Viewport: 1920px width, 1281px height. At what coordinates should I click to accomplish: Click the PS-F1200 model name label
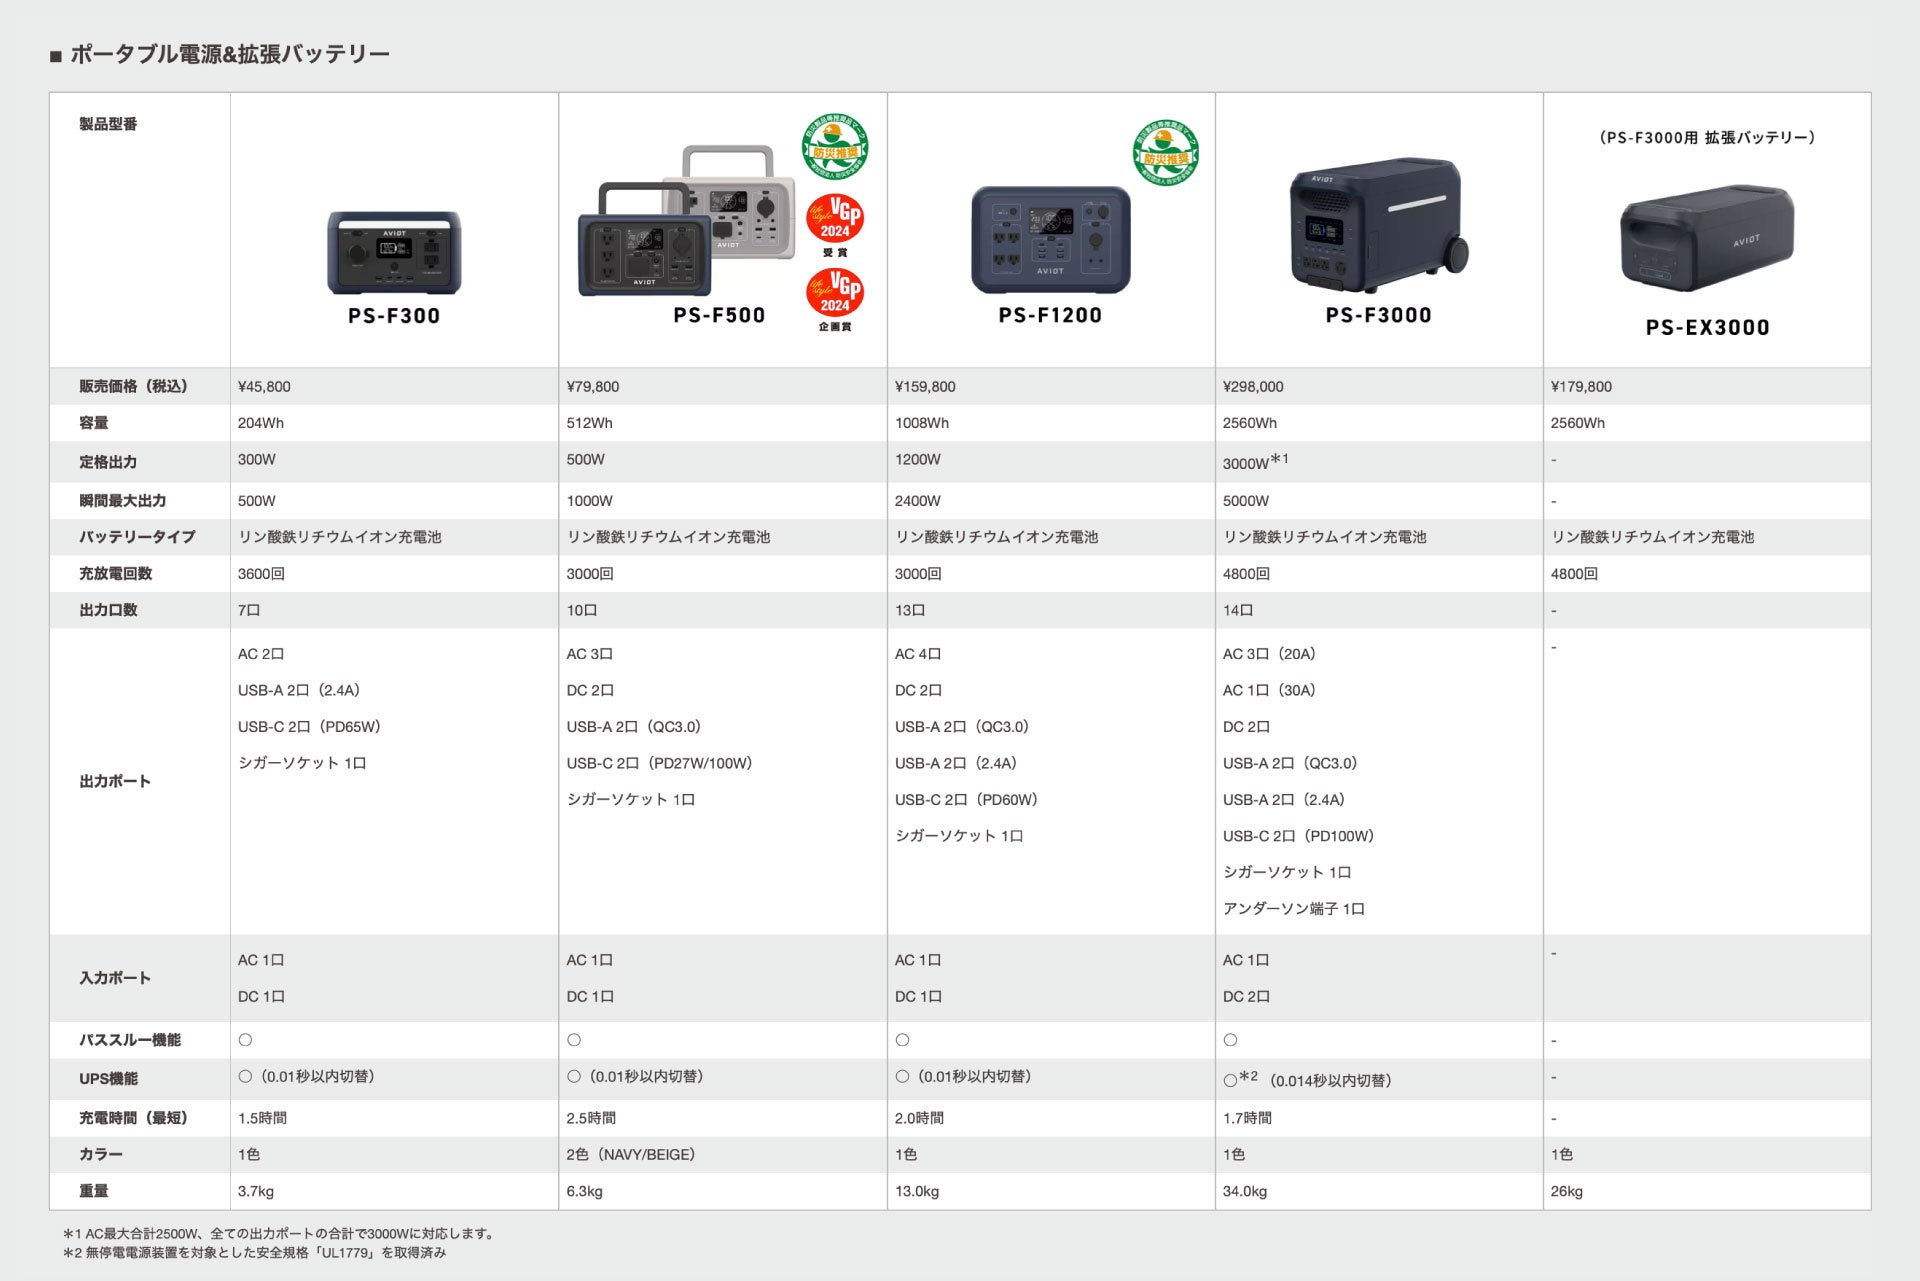(1050, 316)
